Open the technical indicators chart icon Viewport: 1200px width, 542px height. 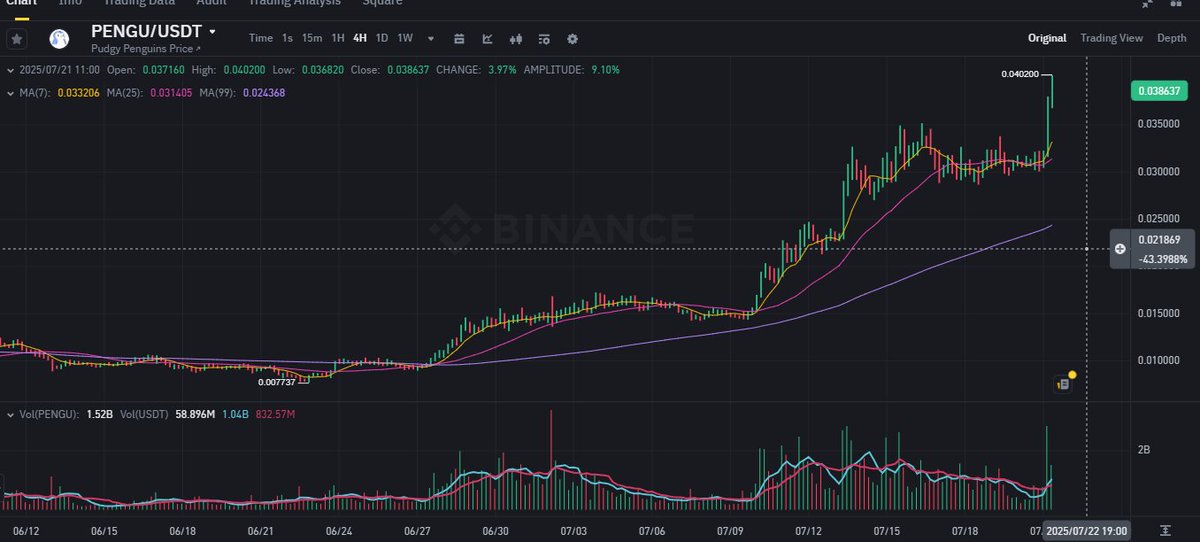coord(487,39)
